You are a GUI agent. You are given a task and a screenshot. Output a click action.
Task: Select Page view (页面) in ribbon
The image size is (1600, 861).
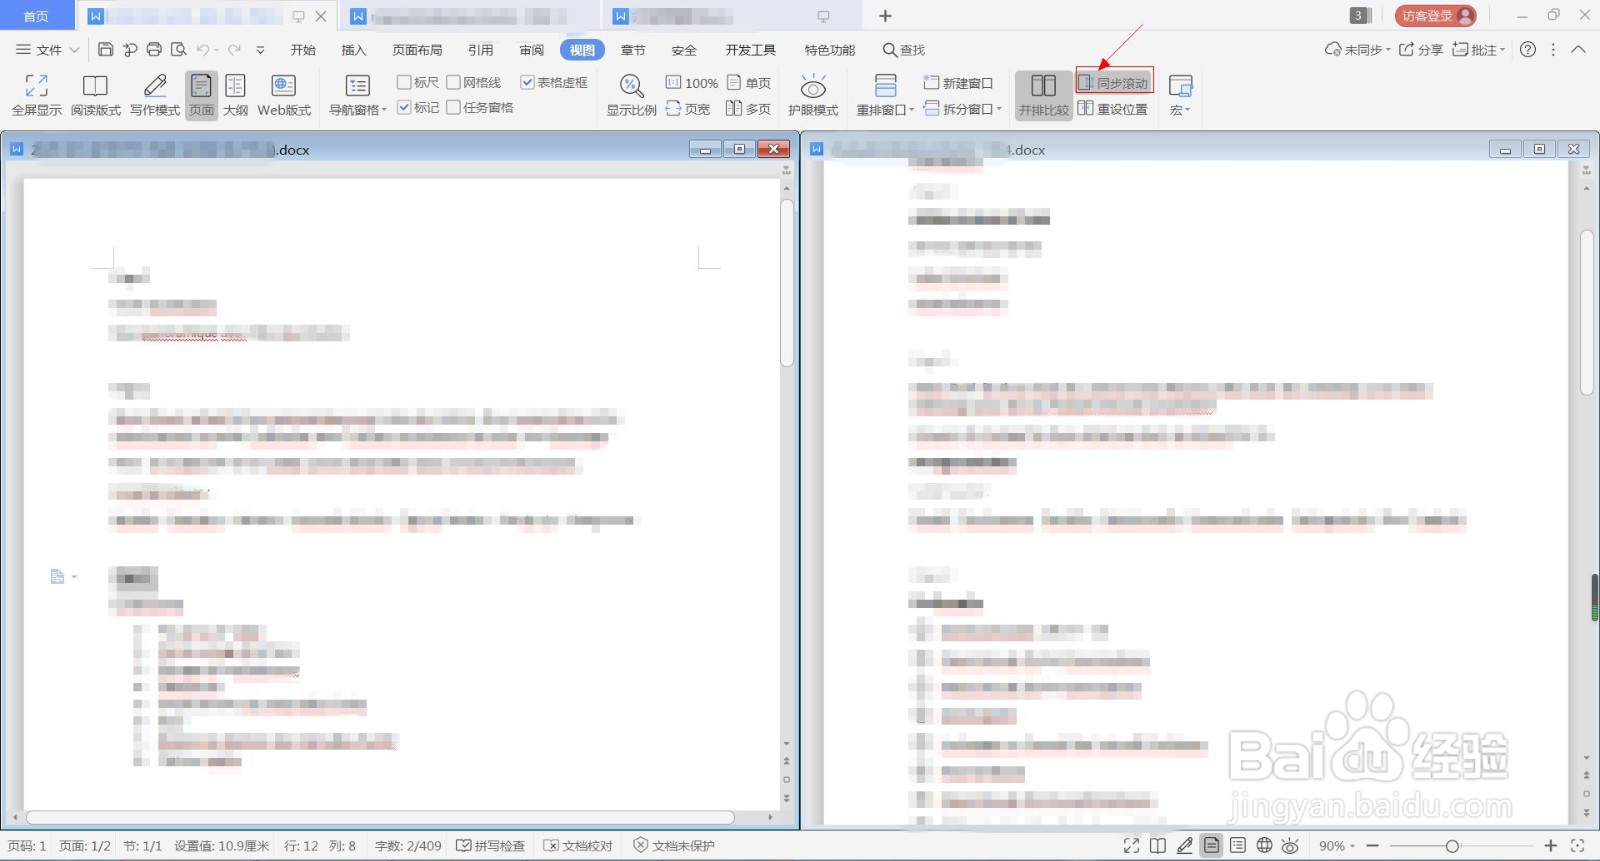coord(201,95)
